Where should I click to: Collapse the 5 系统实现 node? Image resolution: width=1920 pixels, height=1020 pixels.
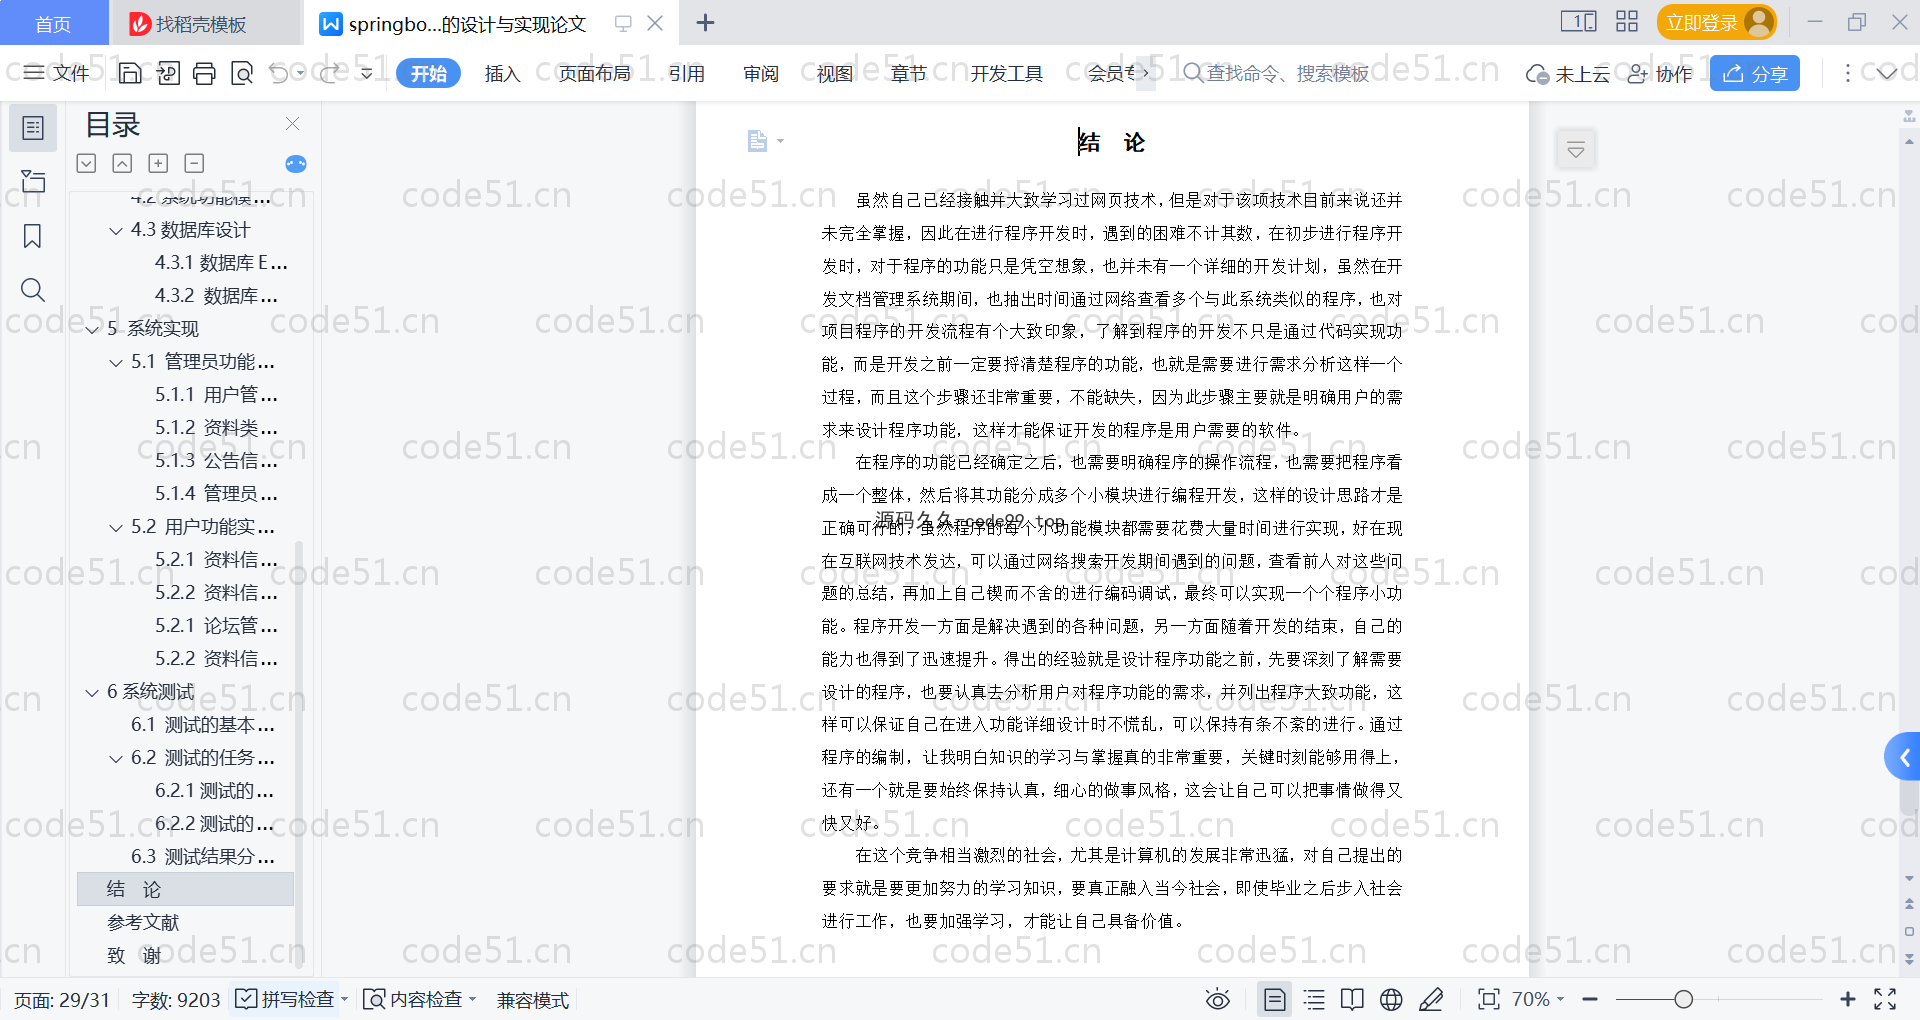point(92,330)
